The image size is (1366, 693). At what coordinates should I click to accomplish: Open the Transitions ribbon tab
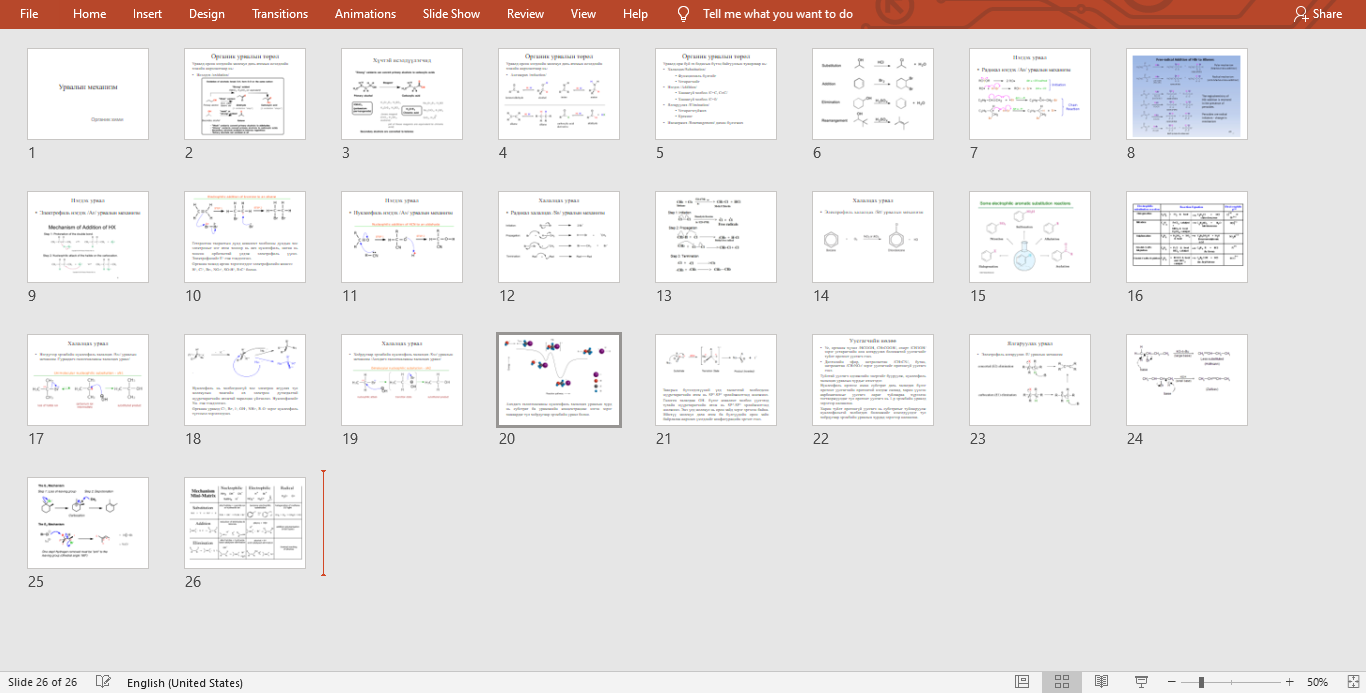point(280,14)
